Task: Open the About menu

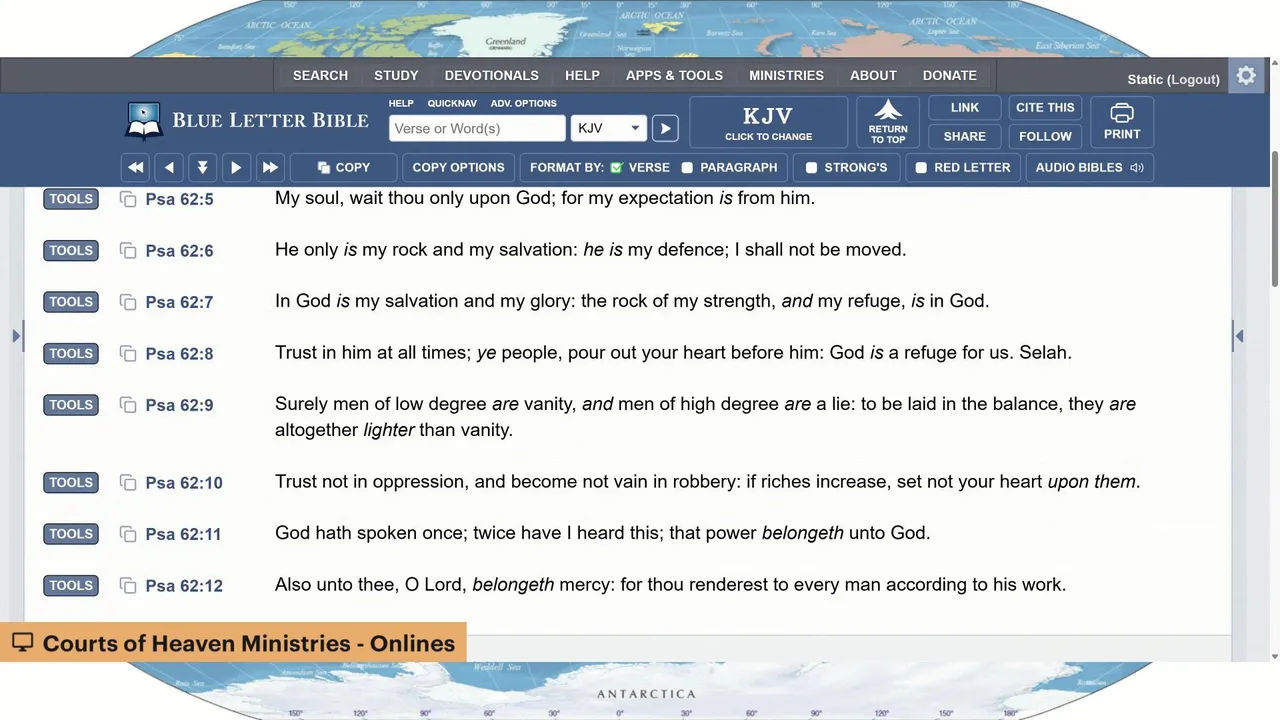Action: point(873,75)
